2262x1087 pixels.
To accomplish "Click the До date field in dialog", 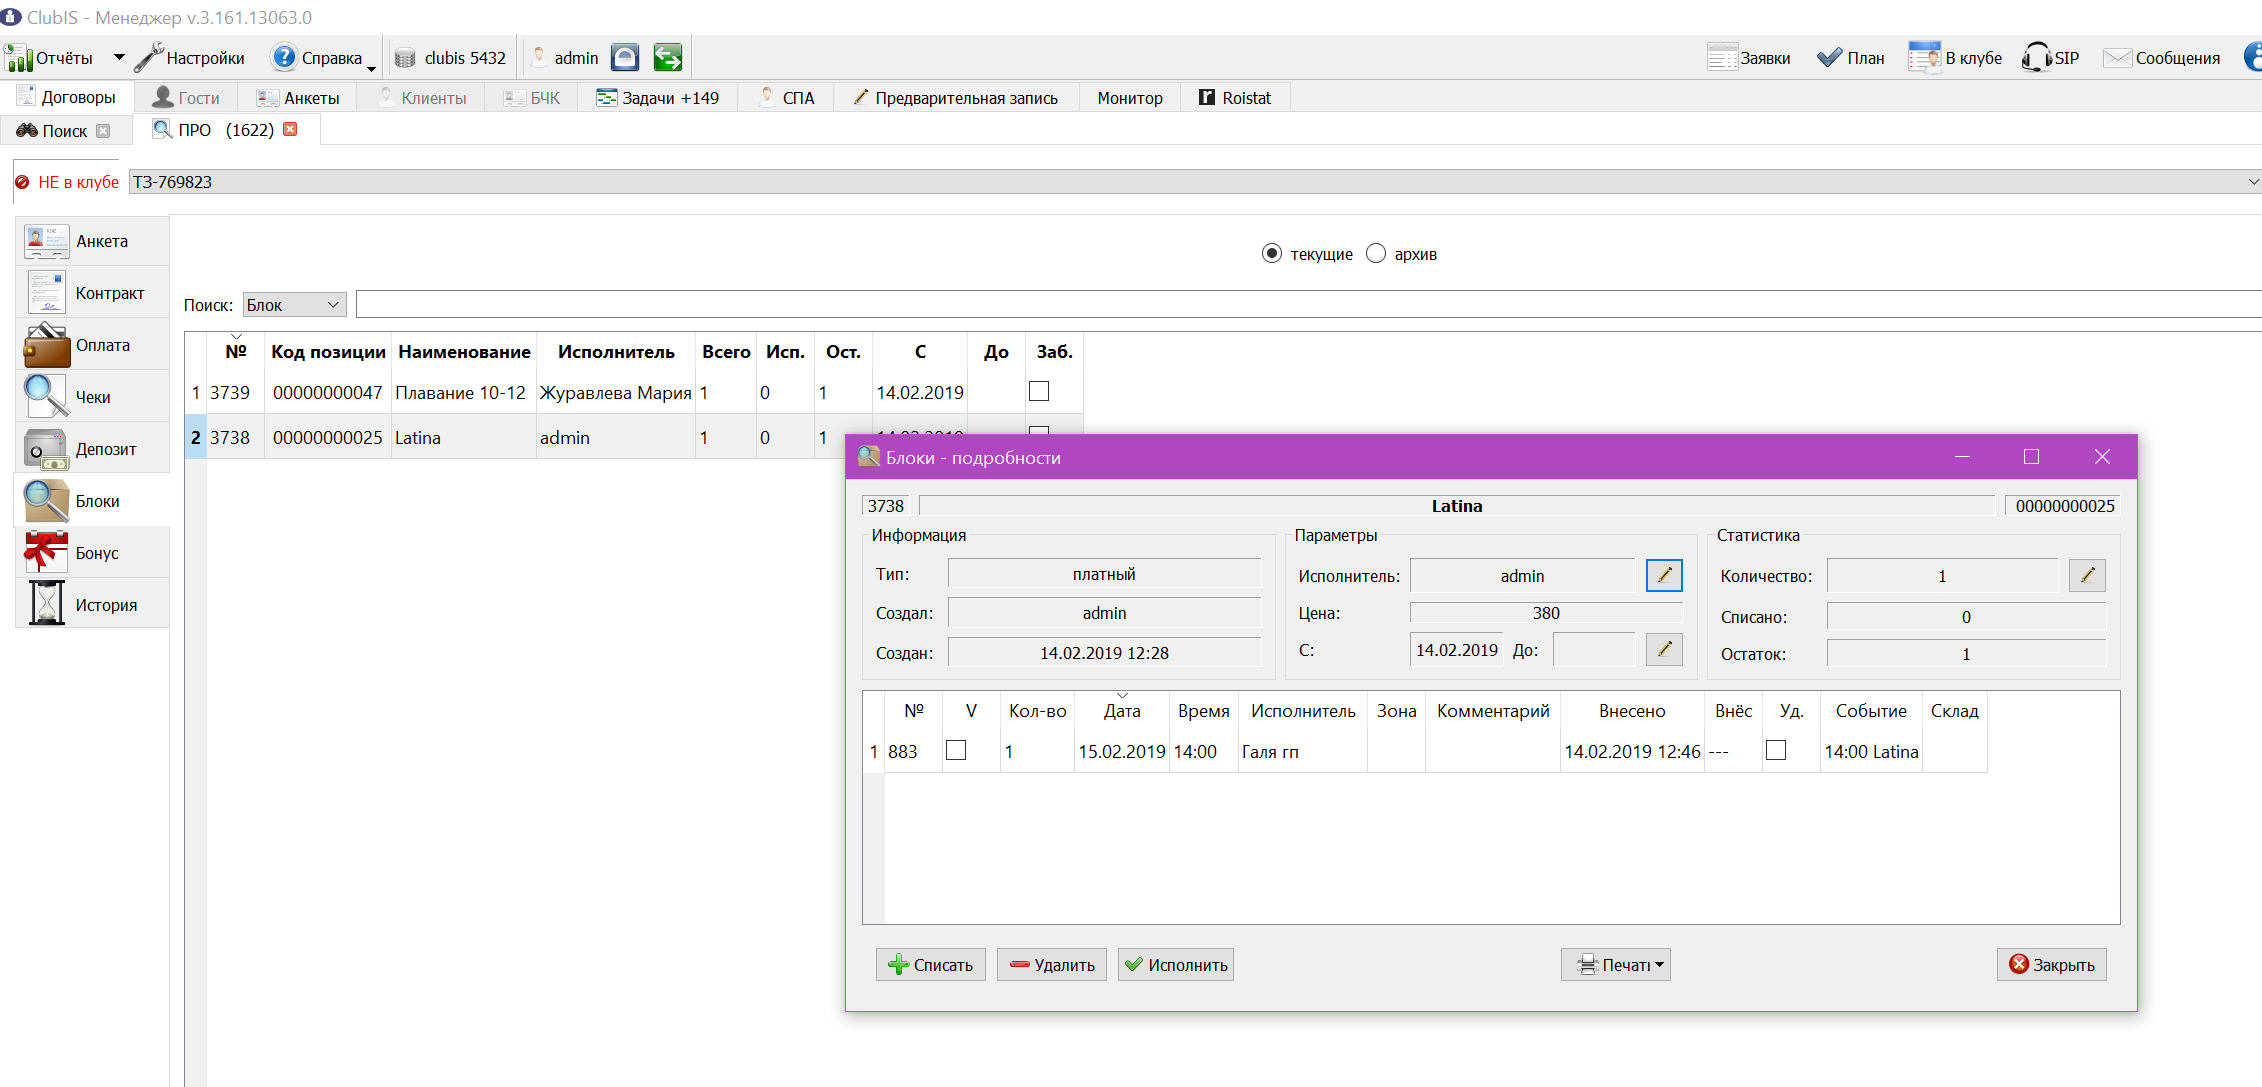I will [1593, 650].
